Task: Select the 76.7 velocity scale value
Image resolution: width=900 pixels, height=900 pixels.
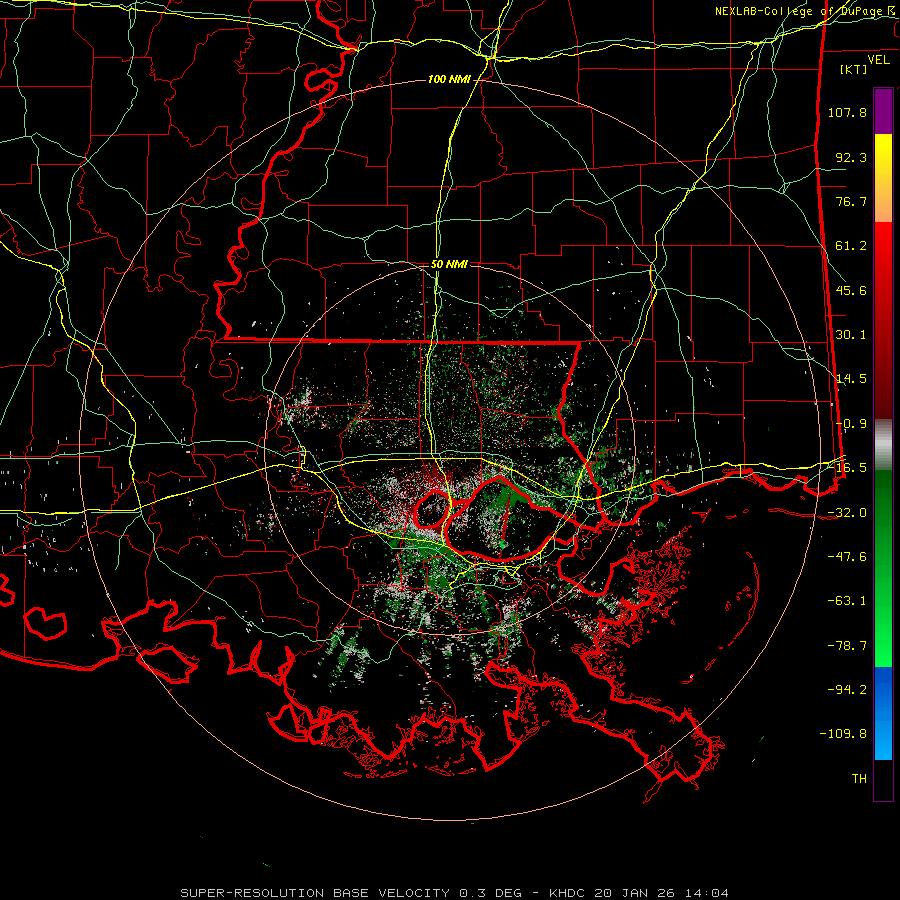Action: pos(851,201)
